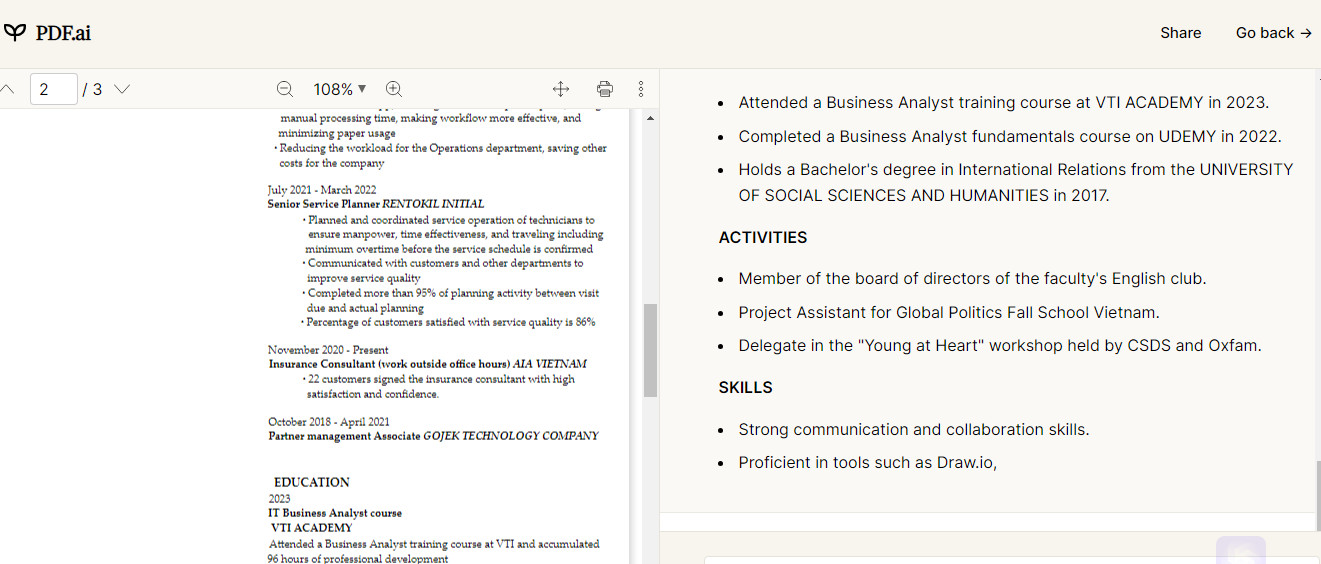This screenshot has width=1321, height=564.
Task: Open the PDF.ai home logo
Action: [47, 33]
